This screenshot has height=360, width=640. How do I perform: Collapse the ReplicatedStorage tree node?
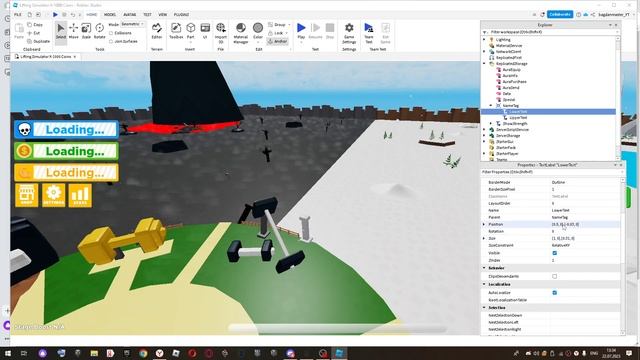click(x=484, y=64)
